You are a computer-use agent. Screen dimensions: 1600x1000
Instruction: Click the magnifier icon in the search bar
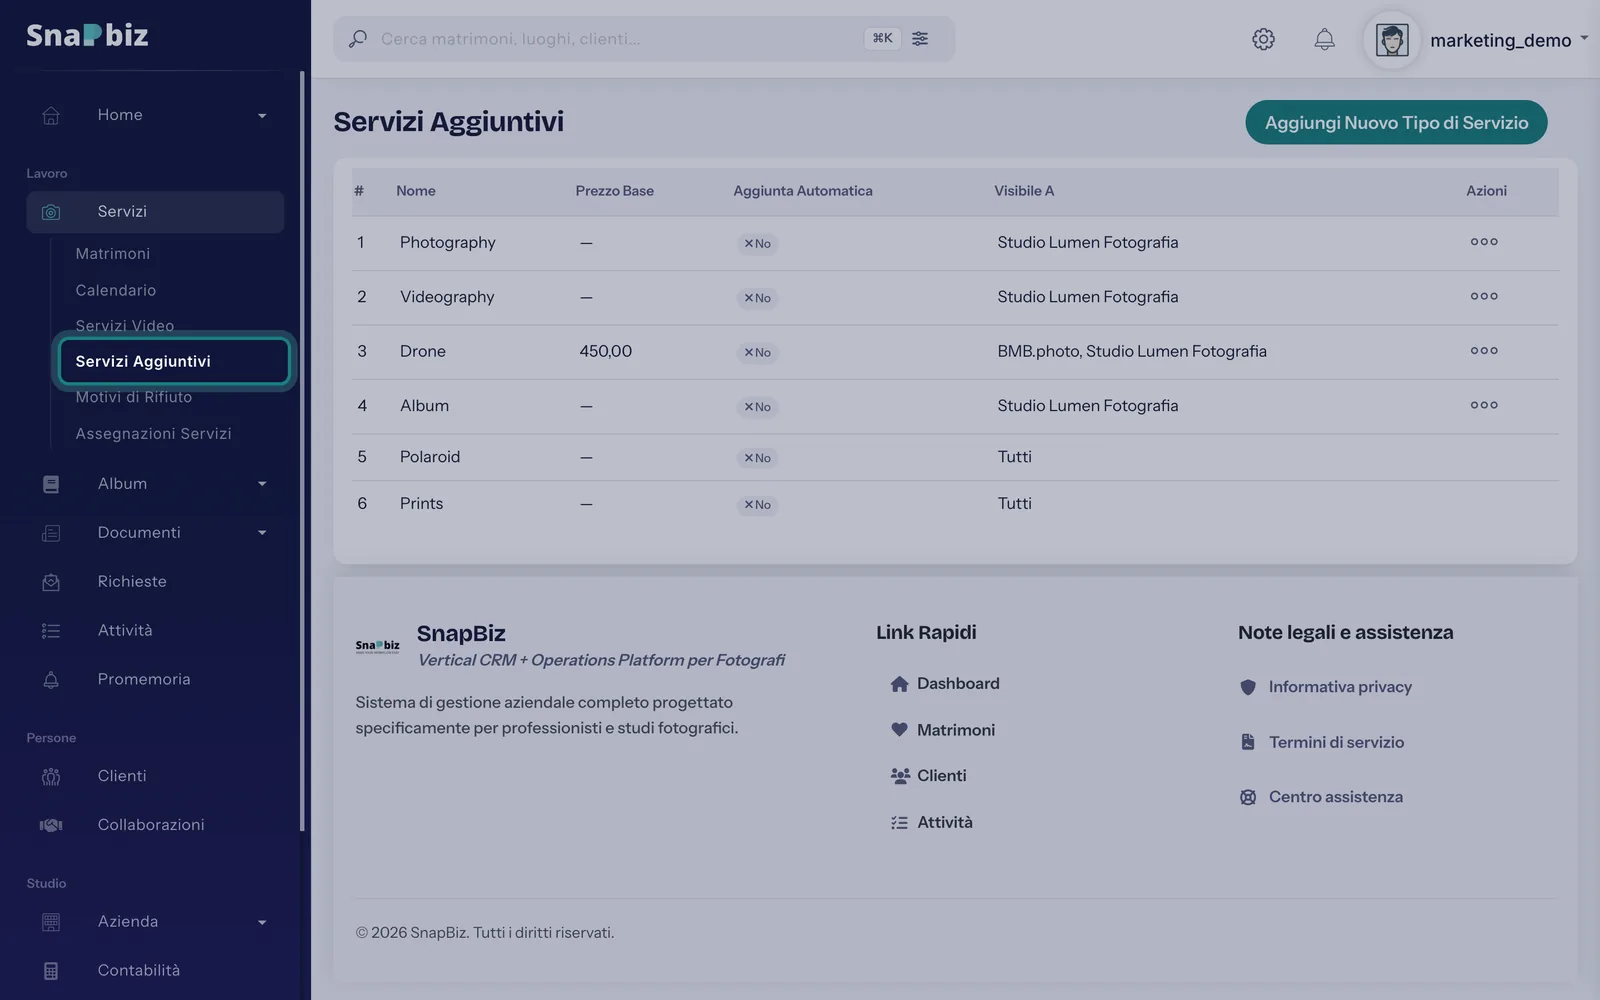point(357,39)
